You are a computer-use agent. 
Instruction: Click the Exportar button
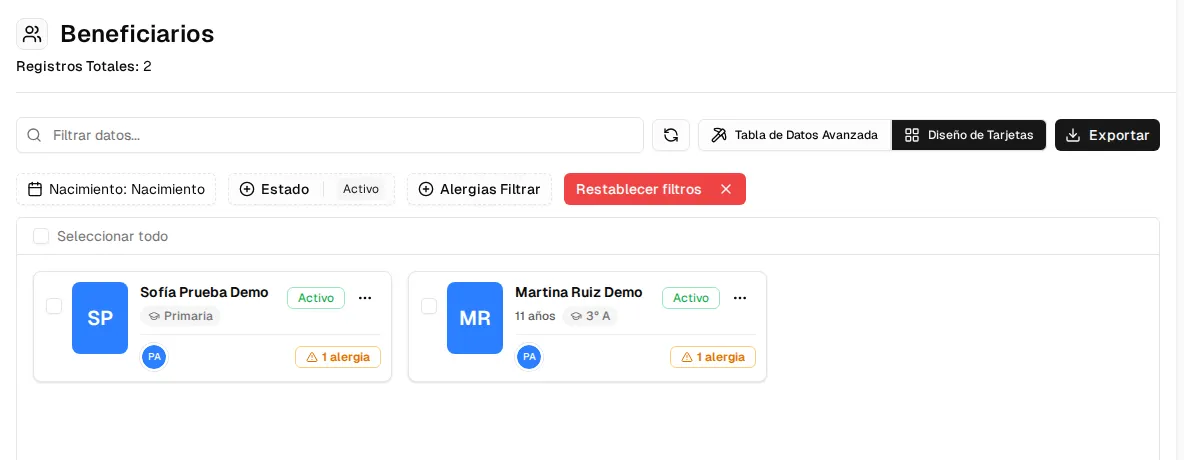pyautogui.click(x=1107, y=135)
